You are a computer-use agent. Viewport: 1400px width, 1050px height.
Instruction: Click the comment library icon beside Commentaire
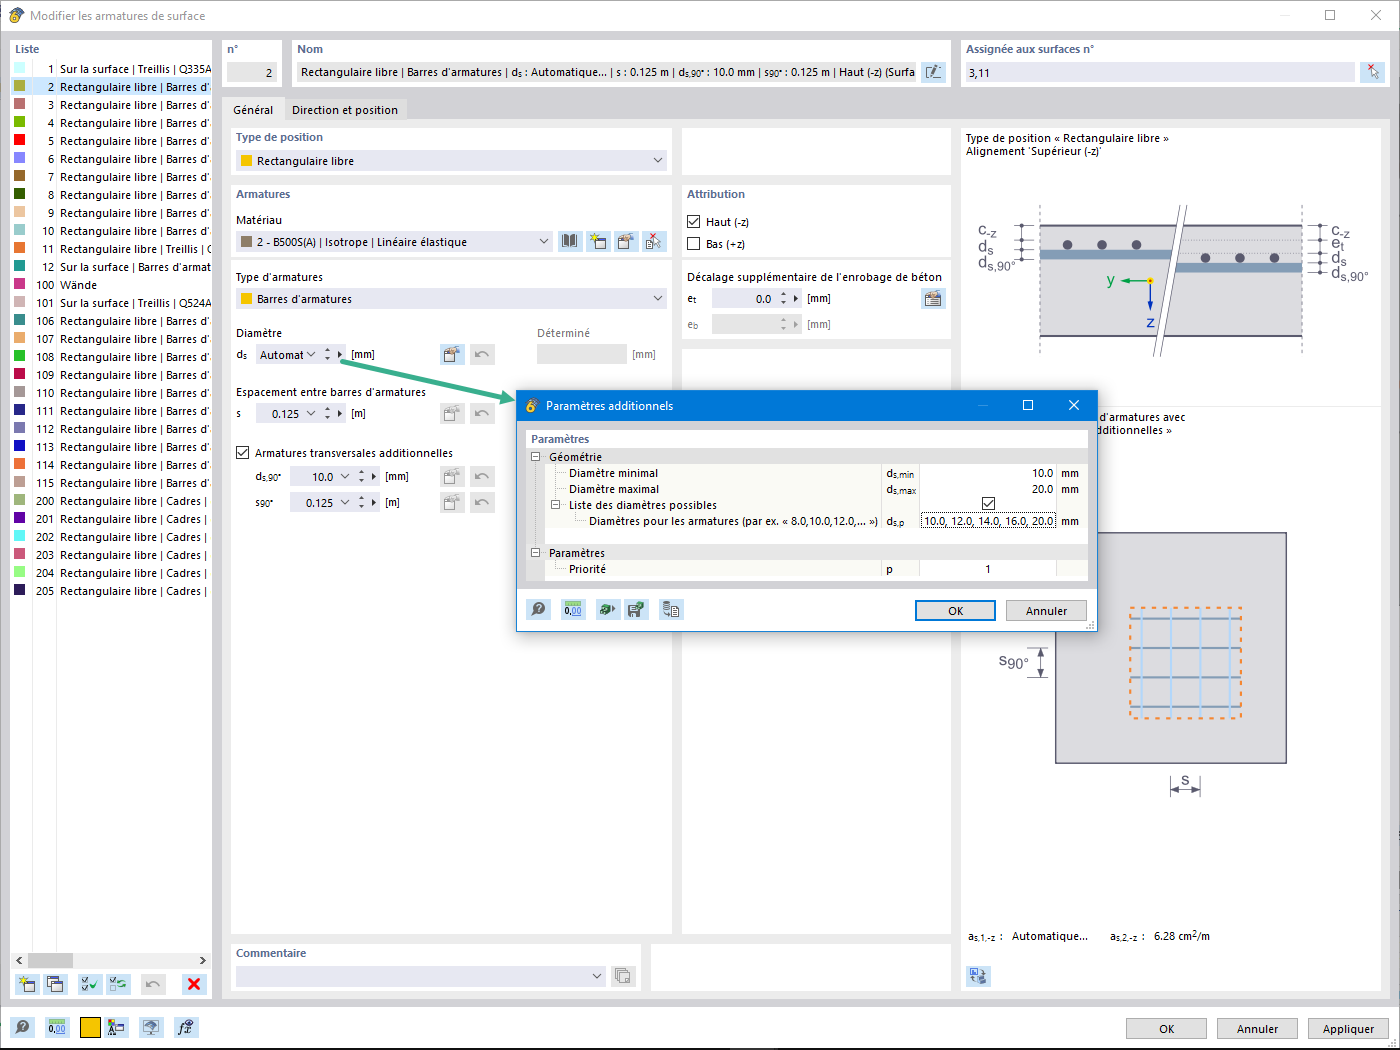623,976
